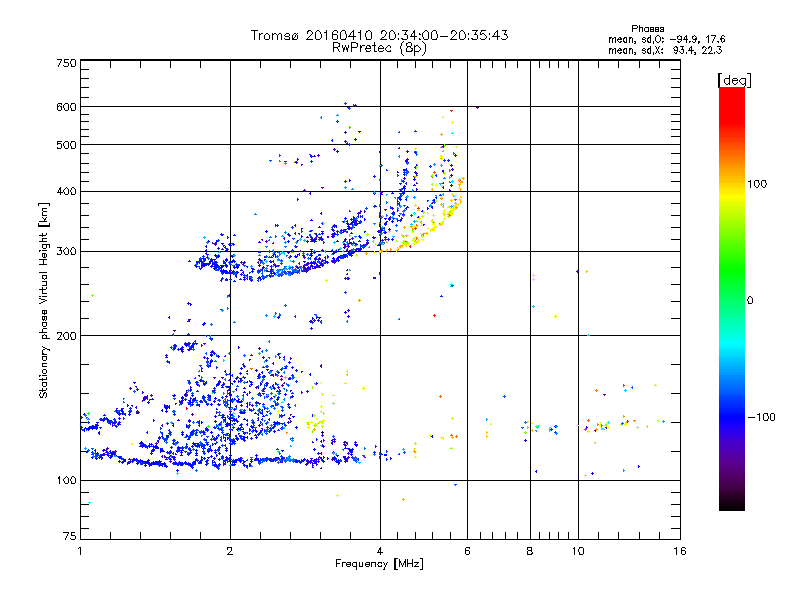
Task: Click the '200' y-axis tick label
Action: pos(66,336)
